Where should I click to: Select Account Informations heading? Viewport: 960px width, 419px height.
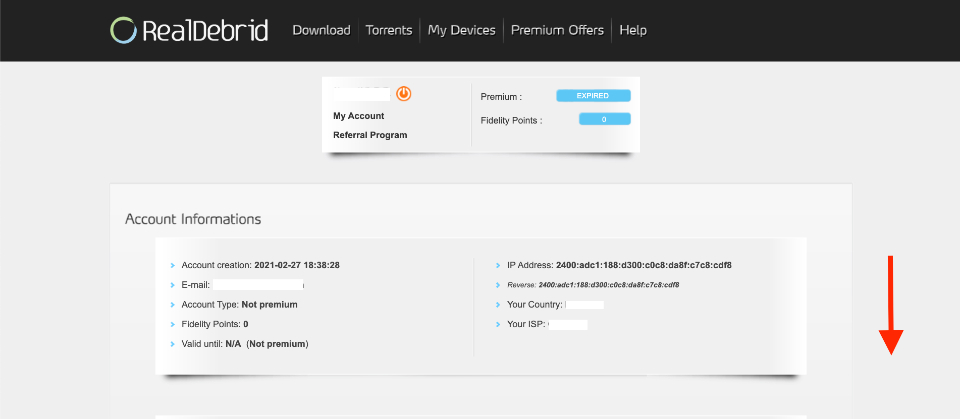[x=193, y=219]
